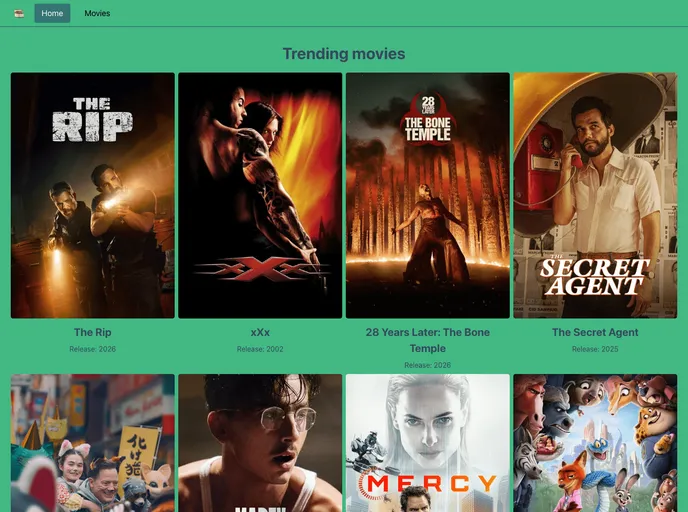Select poster of man wearing round glasses

[x=260, y=443]
